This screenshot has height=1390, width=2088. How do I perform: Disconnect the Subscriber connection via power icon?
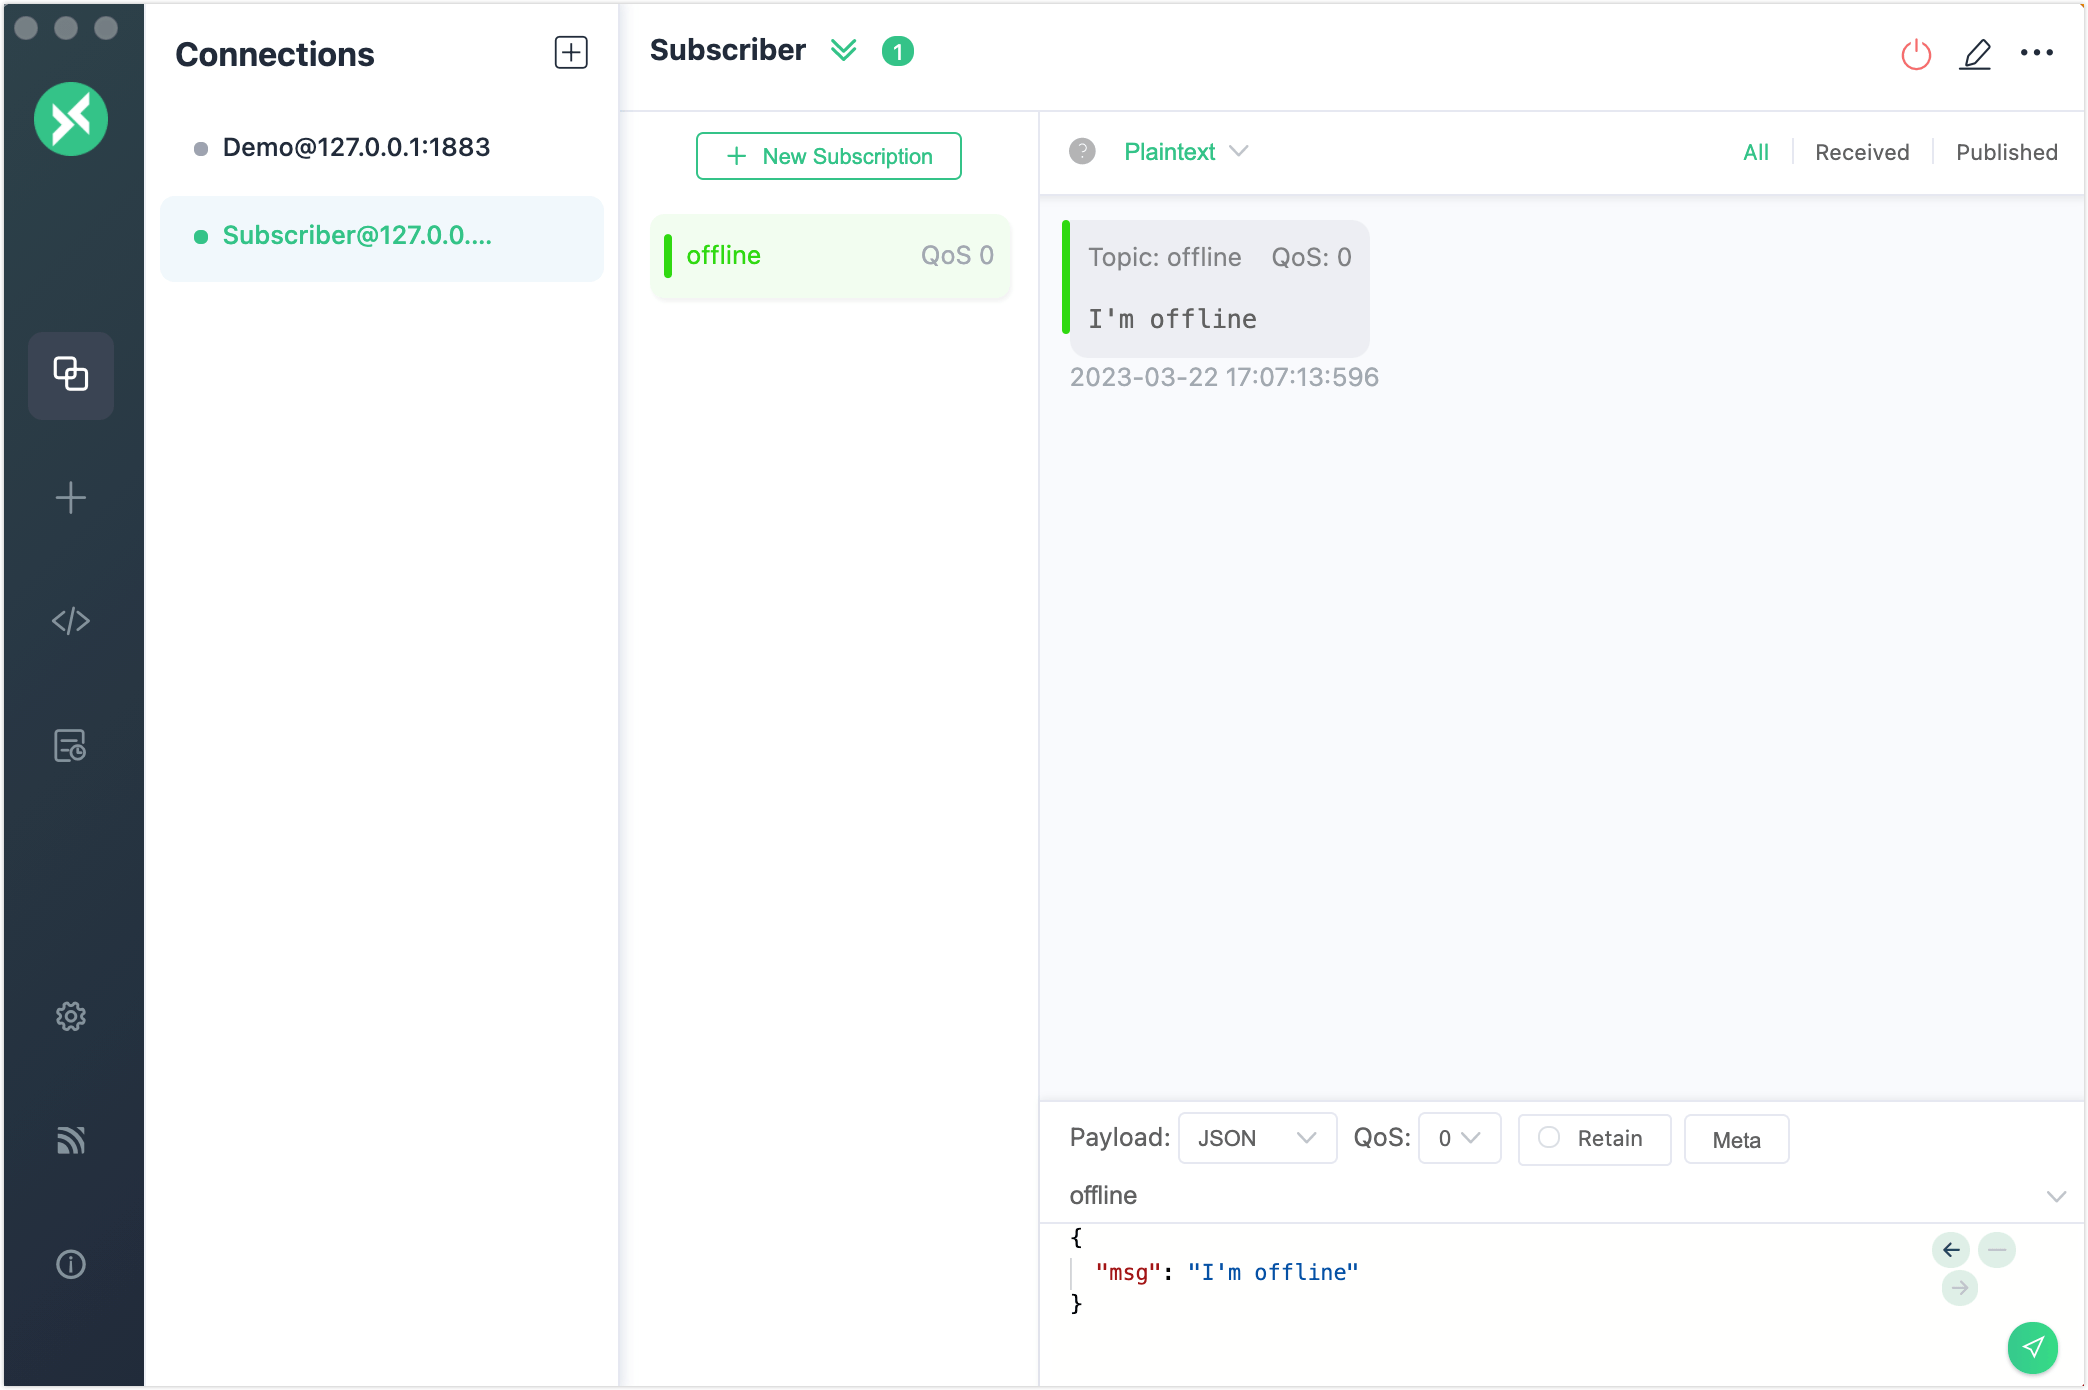pos(1915,53)
